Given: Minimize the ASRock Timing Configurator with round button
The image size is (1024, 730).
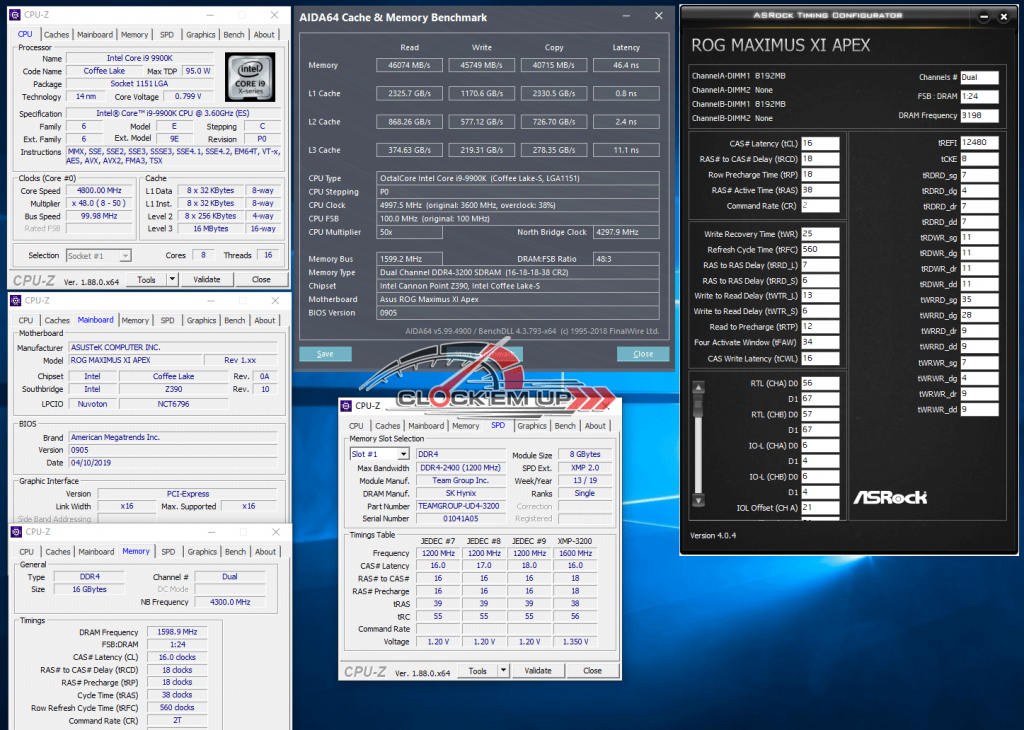Looking at the screenshot, I should pos(986,19).
